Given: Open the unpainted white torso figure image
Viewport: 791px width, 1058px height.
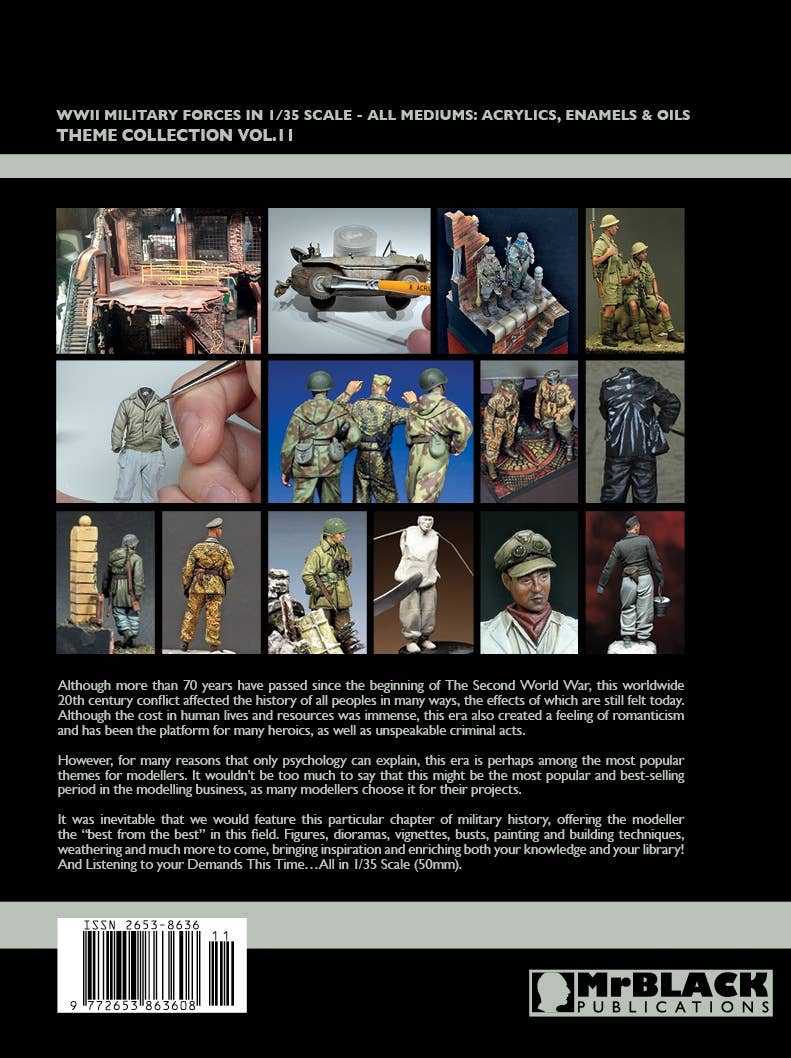Looking at the screenshot, I should pos(423,582).
